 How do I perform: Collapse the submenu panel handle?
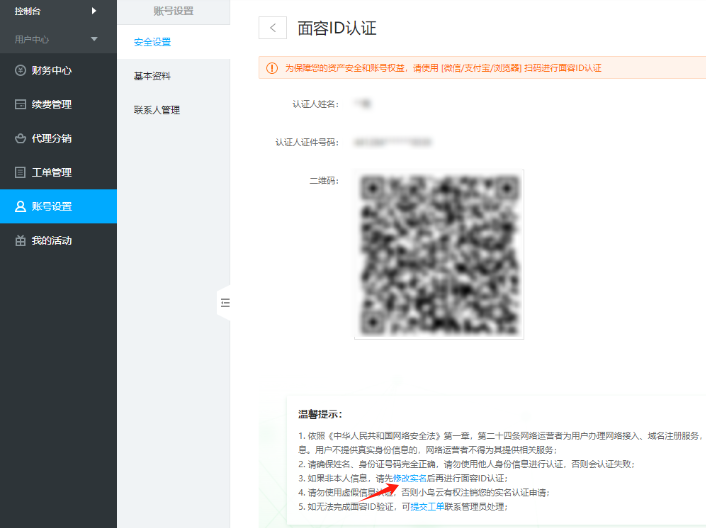(x=224, y=303)
